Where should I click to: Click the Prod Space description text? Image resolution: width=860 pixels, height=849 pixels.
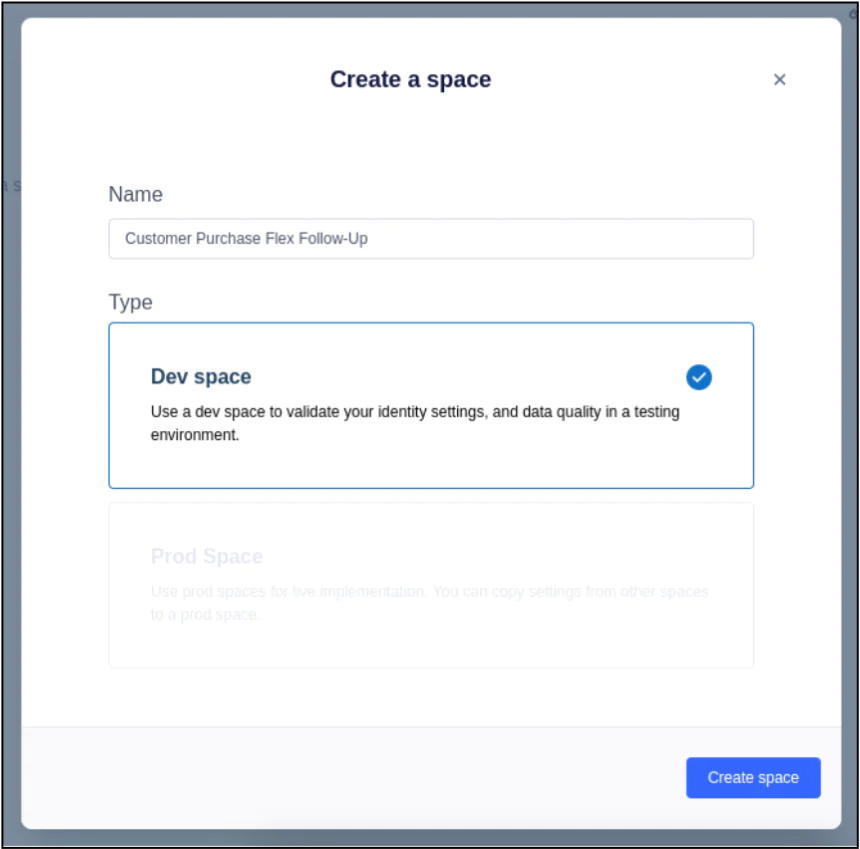pos(429,603)
